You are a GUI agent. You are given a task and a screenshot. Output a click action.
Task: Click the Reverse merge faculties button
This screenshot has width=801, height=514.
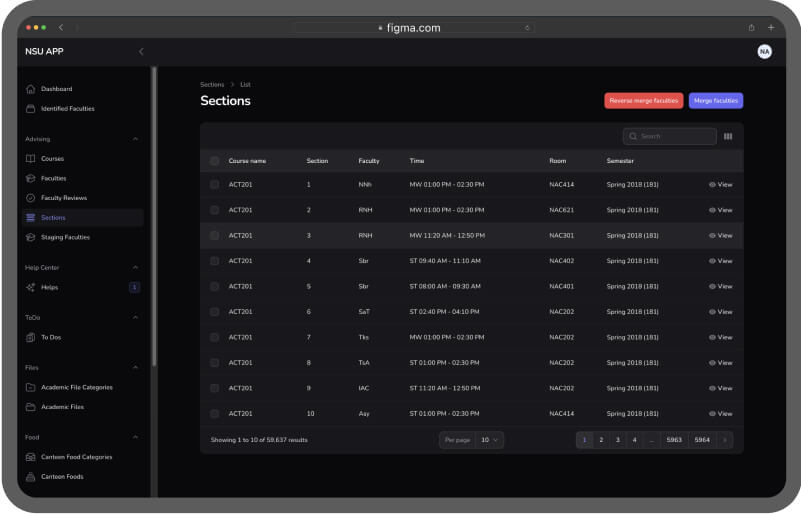[643, 101]
